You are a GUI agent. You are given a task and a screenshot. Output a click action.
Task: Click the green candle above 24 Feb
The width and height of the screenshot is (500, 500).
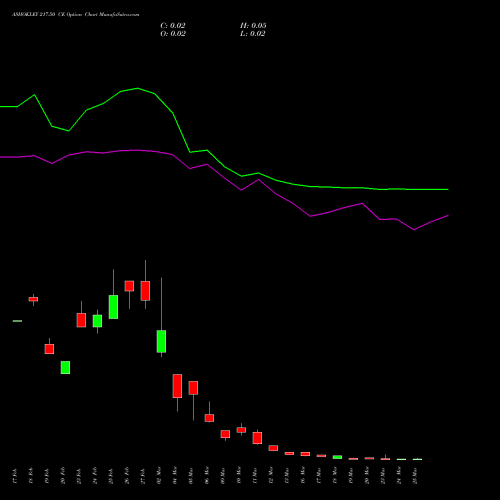coord(97,321)
